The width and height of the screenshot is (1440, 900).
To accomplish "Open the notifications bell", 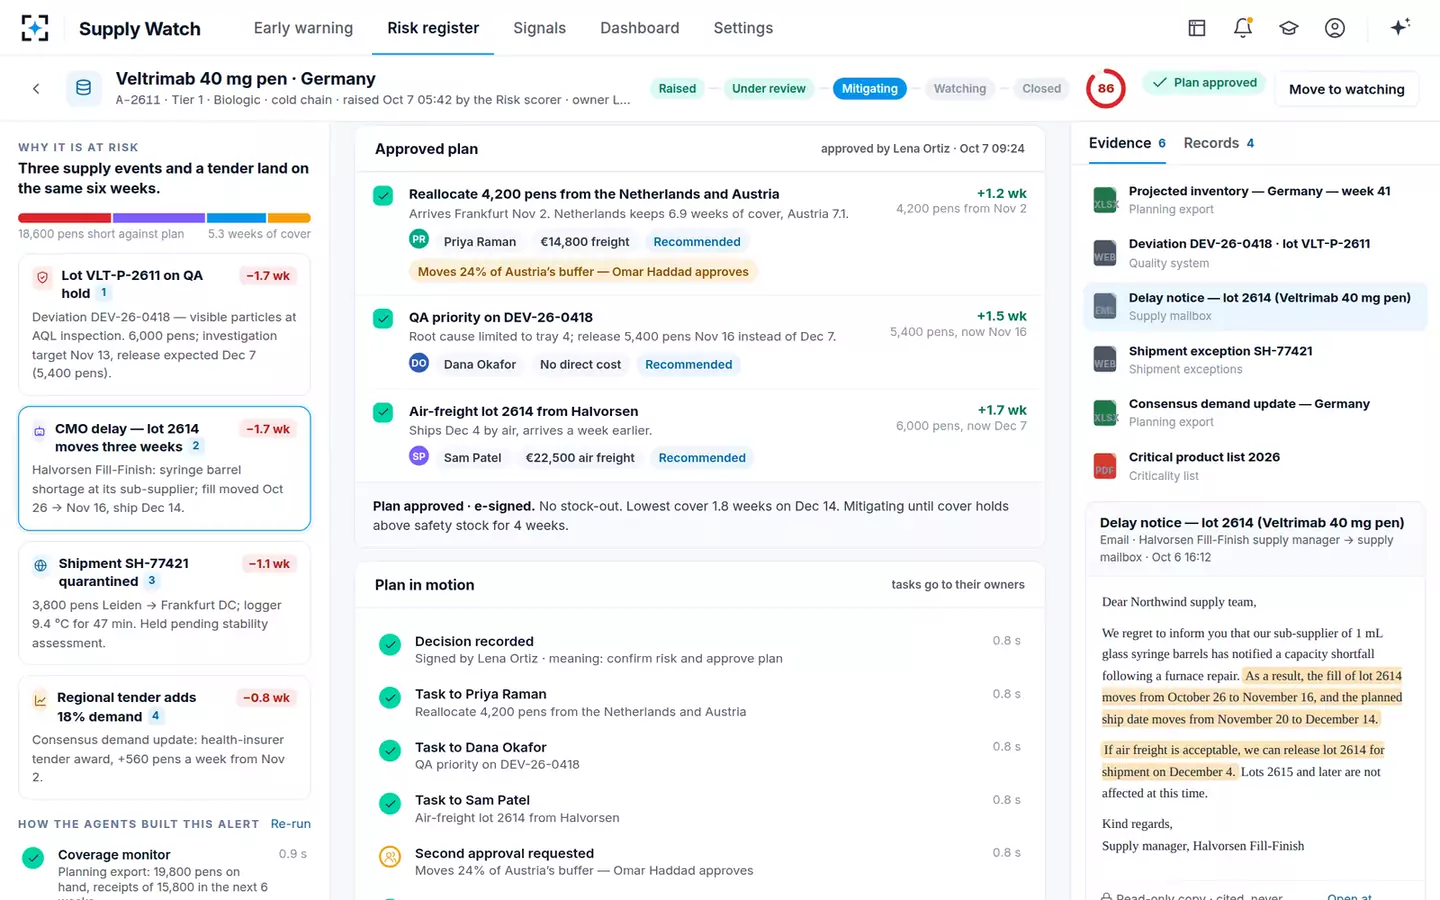I will tap(1243, 28).
